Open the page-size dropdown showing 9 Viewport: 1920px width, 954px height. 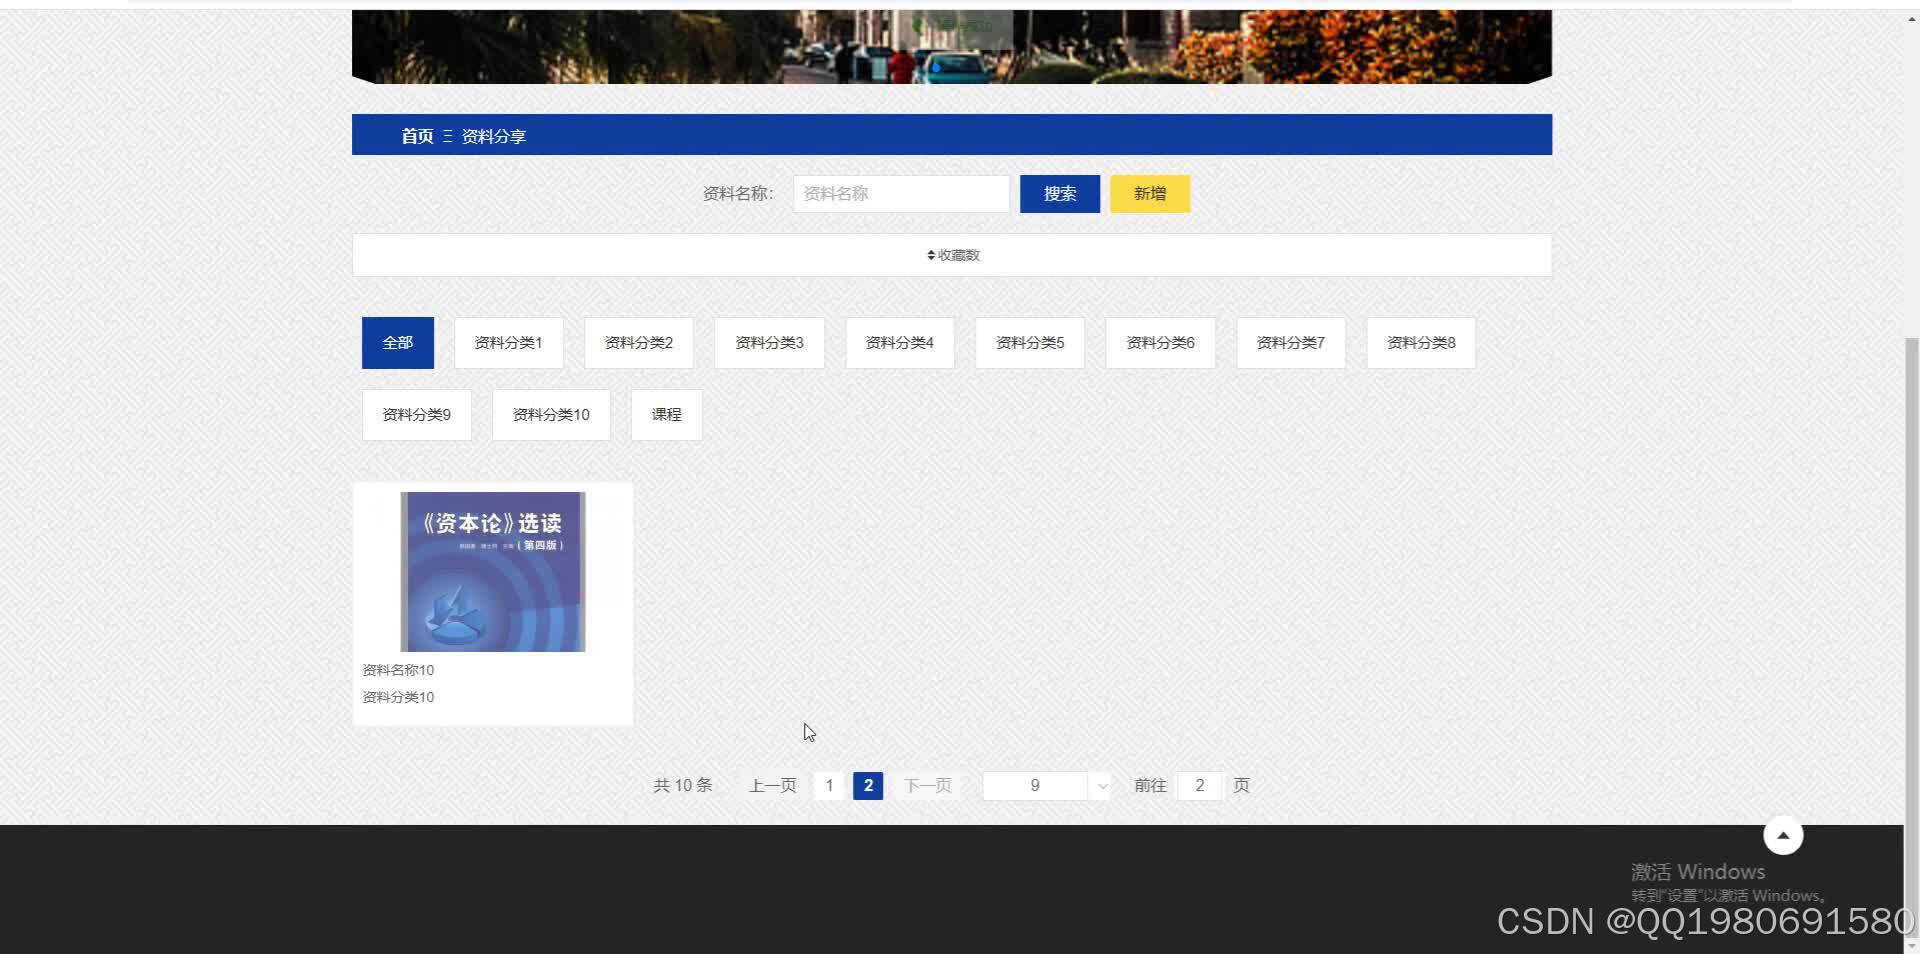[x=1035, y=785]
